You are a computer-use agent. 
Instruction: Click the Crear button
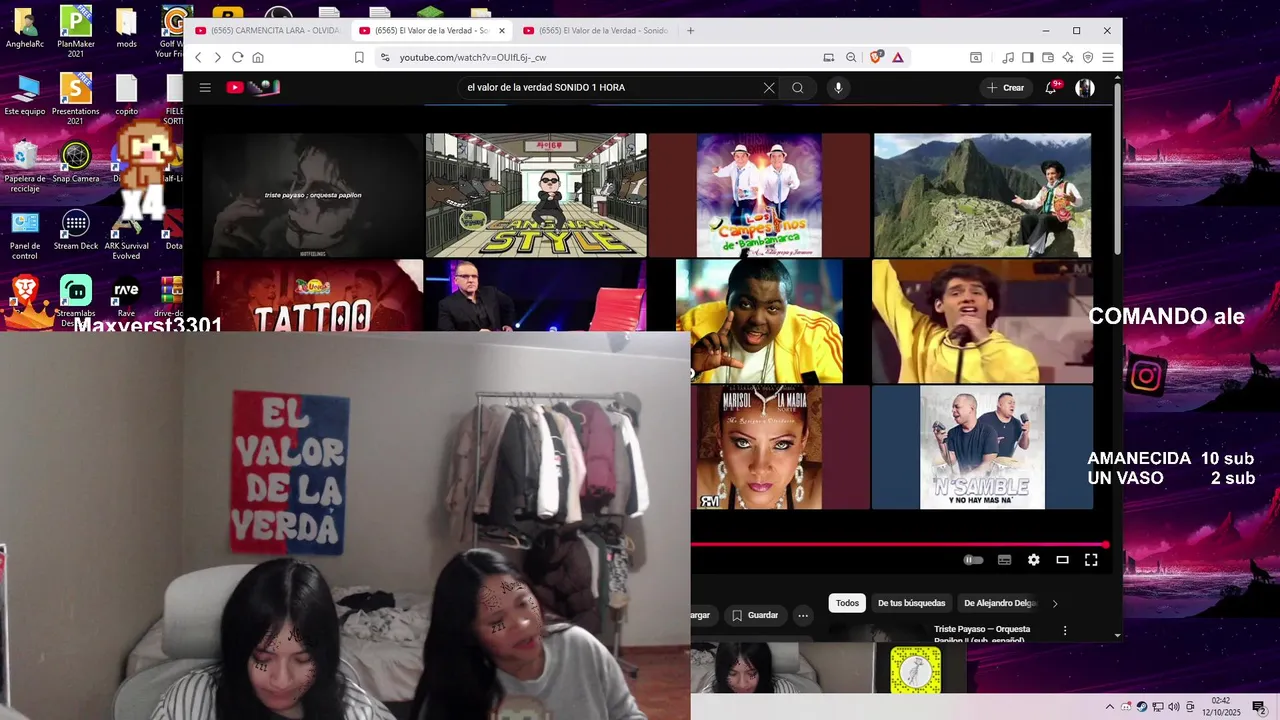pyautogui.click(x=1005, y=88)
